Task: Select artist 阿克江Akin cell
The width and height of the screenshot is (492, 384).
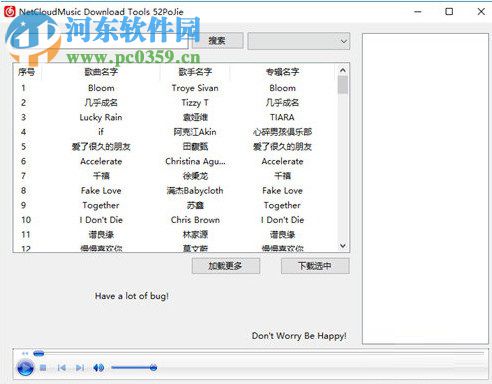Action: [195, 132]
